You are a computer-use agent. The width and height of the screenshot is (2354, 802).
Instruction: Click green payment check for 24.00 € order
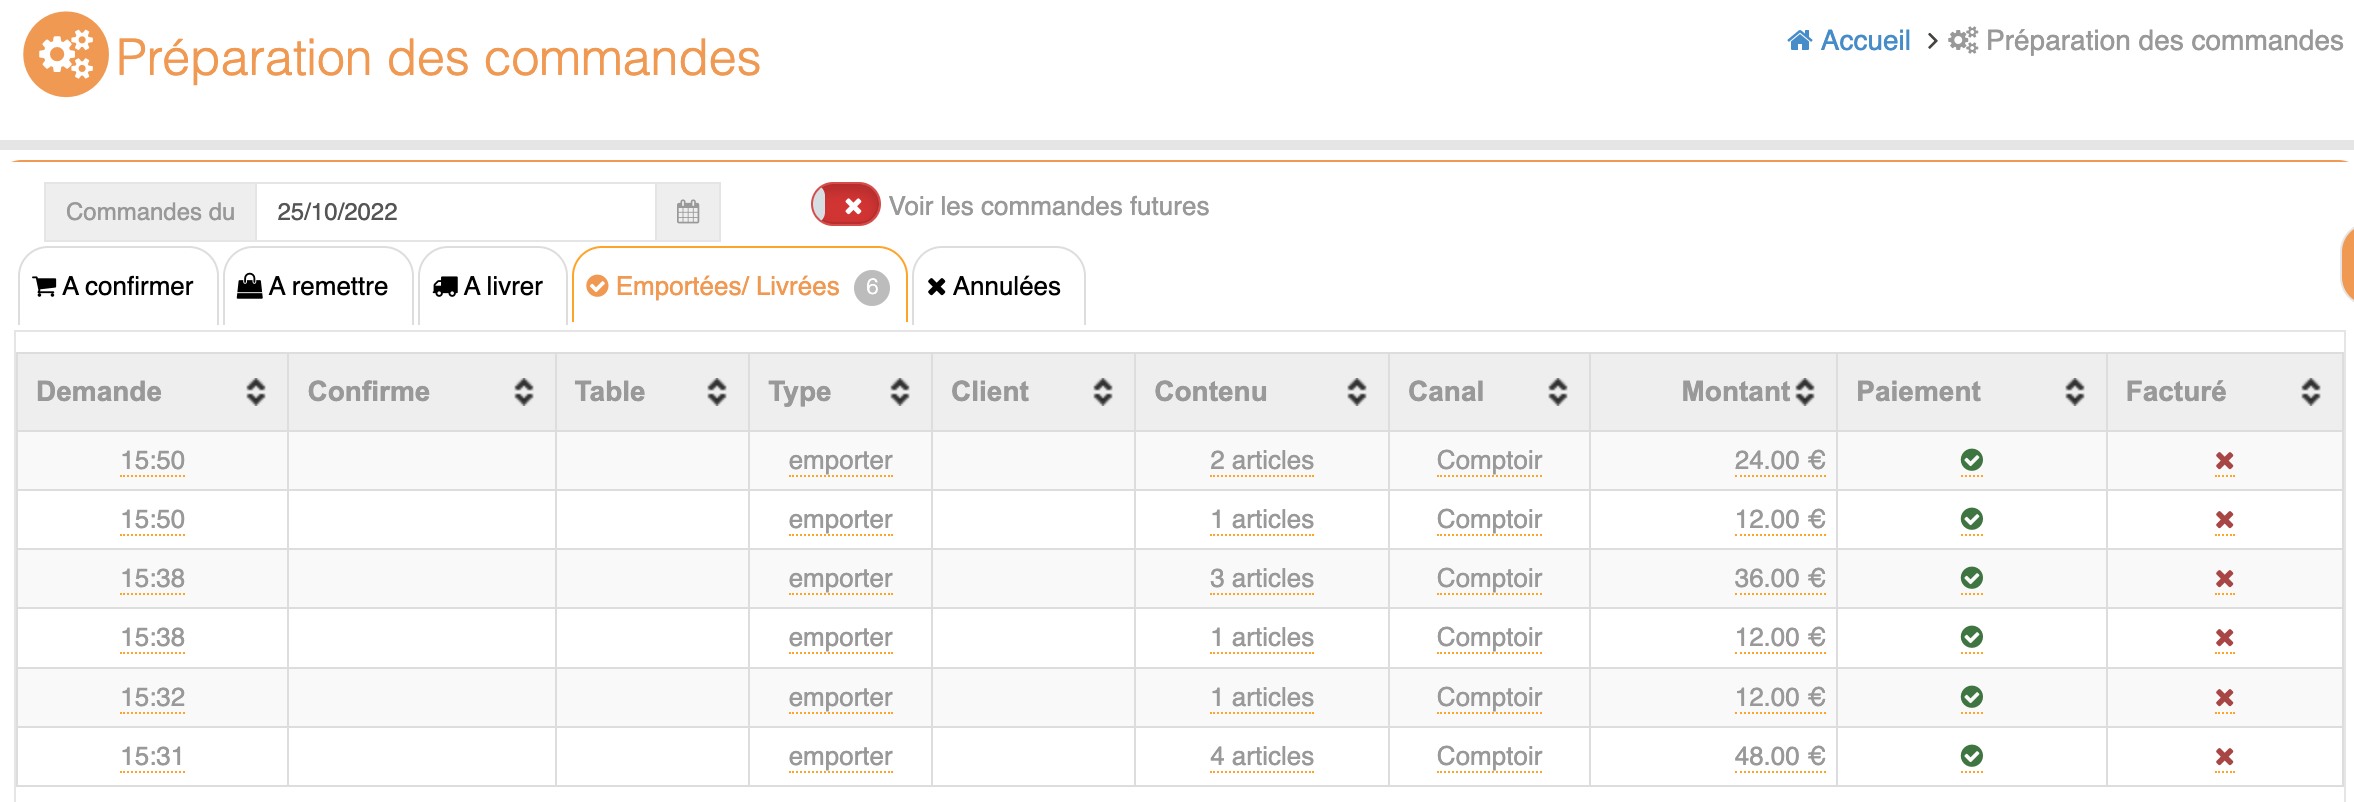pyautogui.click(x=1971, y=460)
